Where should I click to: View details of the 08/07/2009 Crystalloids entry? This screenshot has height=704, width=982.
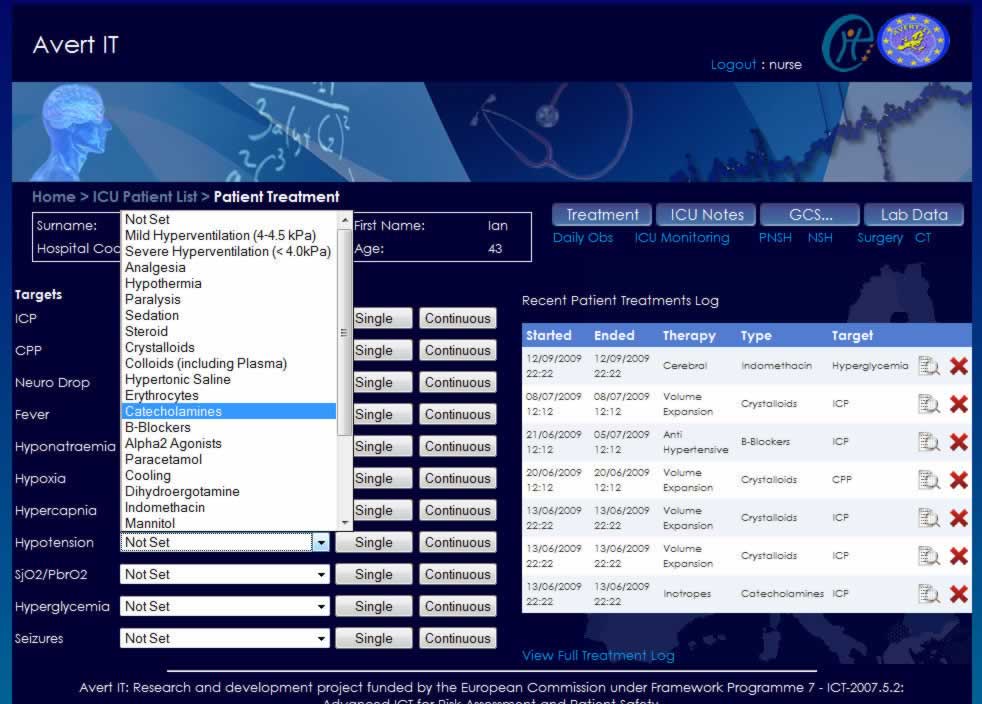click(x=929, y=404)
